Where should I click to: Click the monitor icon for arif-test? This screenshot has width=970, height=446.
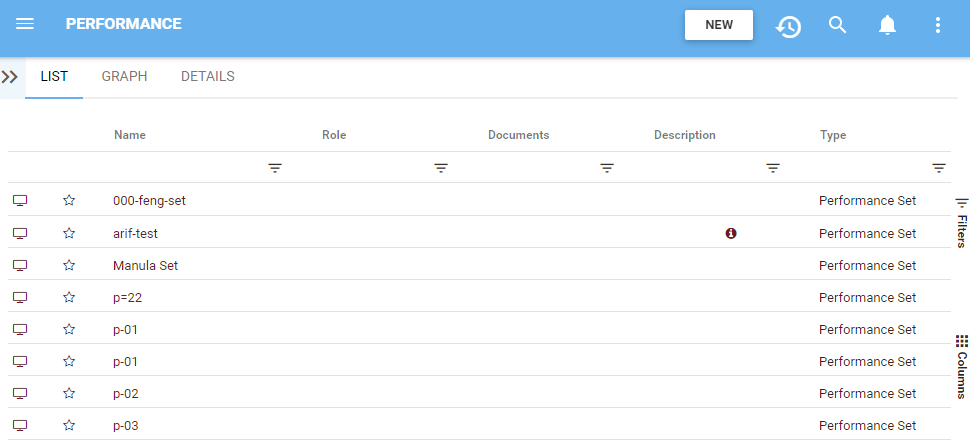pyautogui.click(x=20, y=233)
